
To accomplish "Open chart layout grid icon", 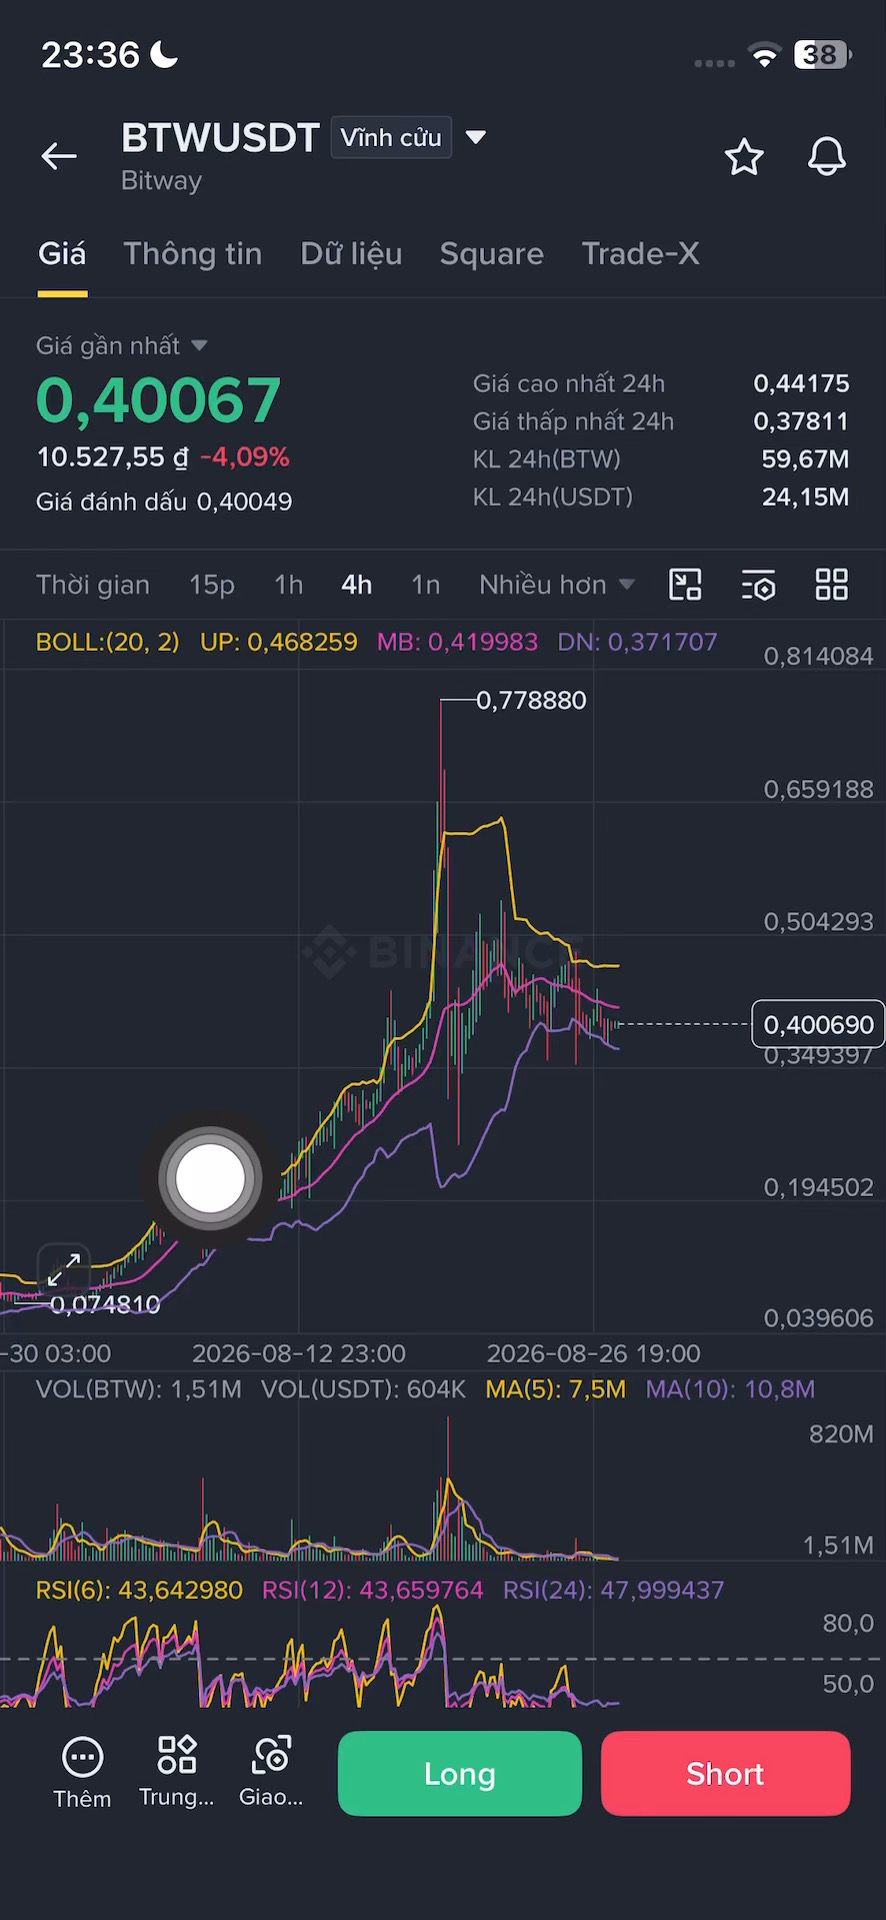I will tap(832, 584).
